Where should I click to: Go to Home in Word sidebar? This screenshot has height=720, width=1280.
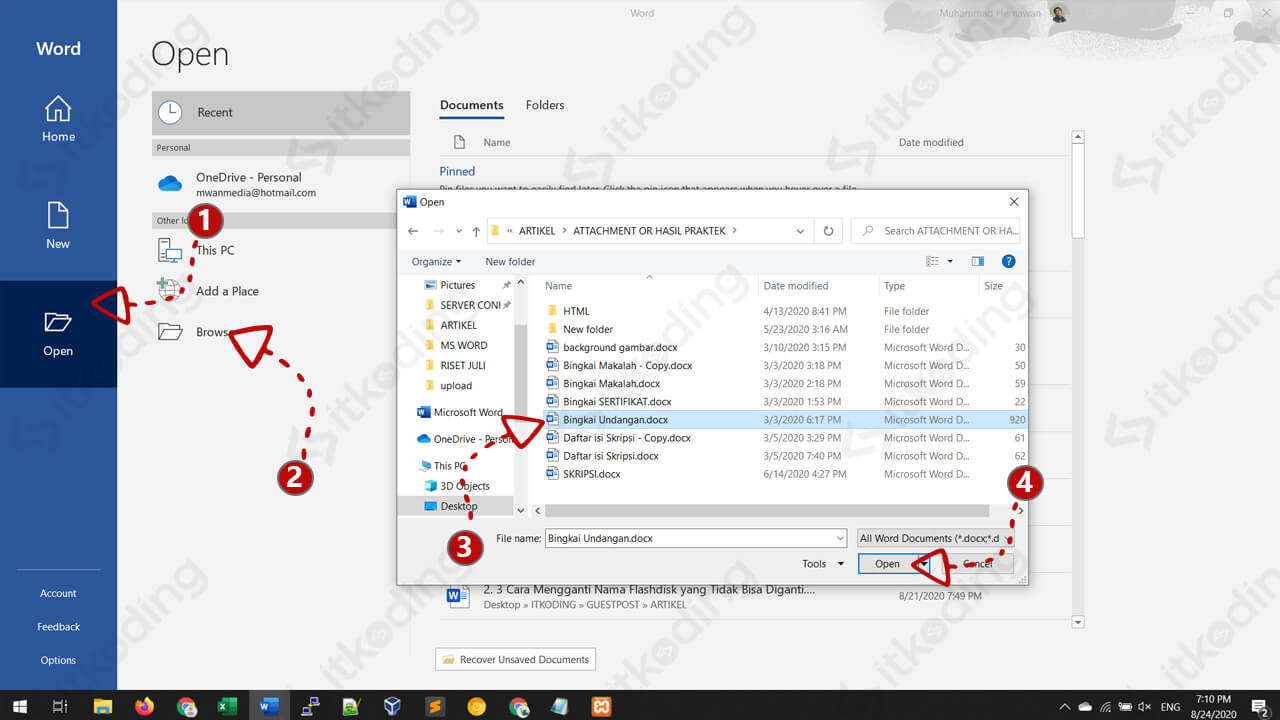(x=58, y=119)
